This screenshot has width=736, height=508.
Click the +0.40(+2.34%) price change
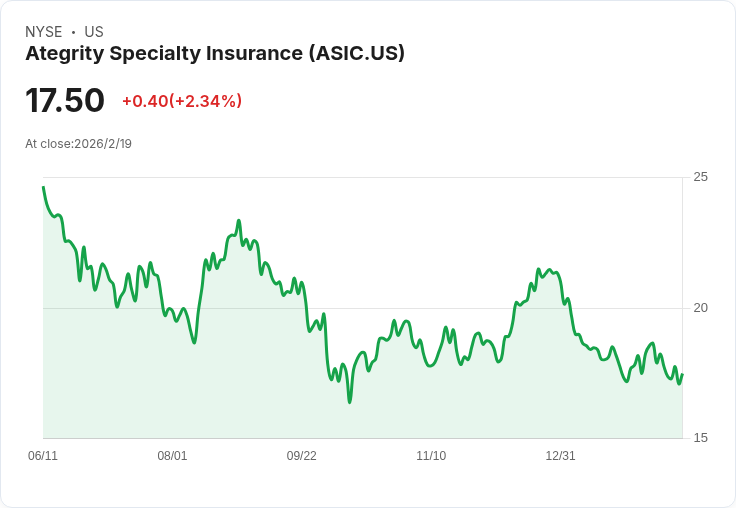click(182, 101)
